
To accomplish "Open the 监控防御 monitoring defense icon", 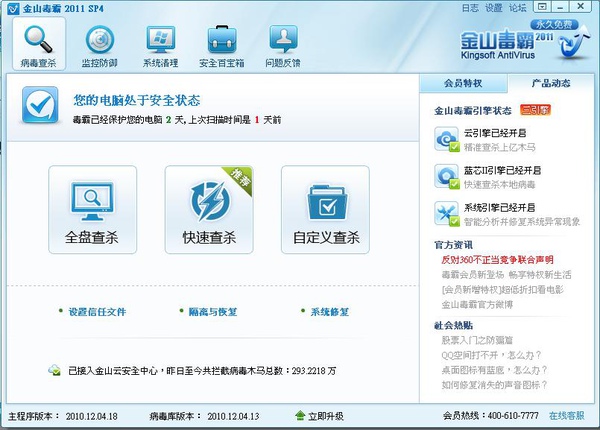I will click(99, 39).
